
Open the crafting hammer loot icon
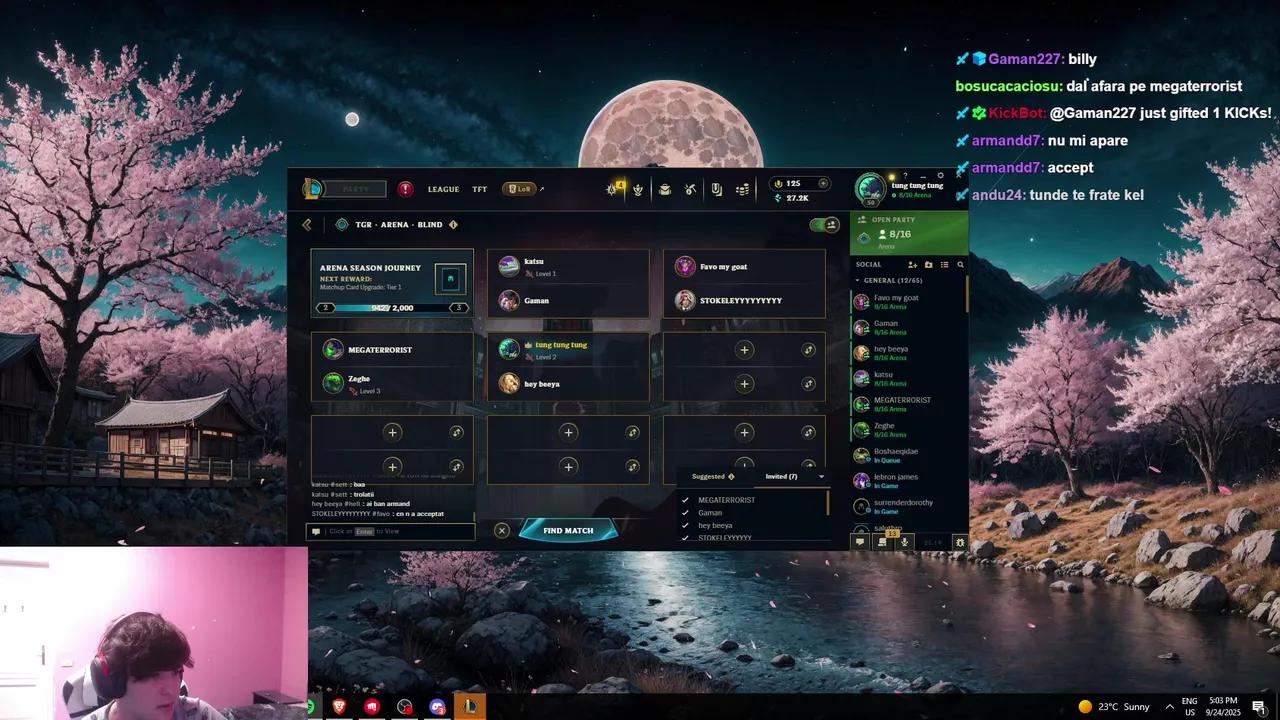point(690,189)
